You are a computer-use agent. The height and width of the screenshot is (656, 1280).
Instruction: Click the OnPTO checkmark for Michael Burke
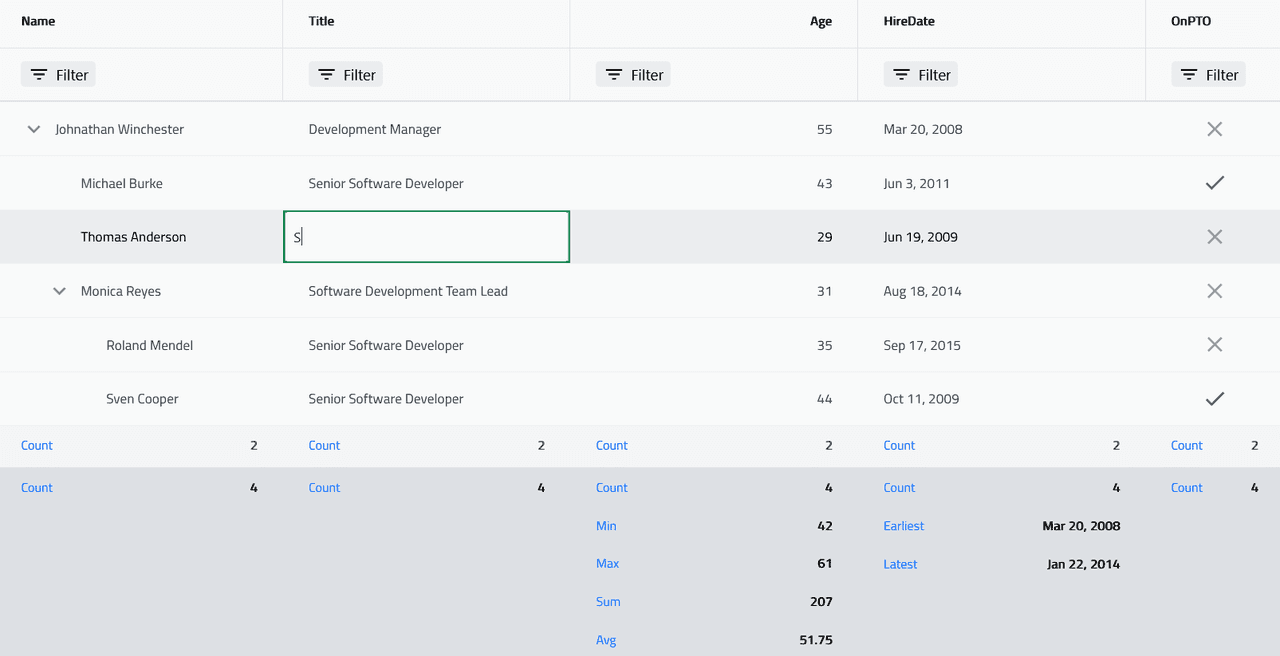pyautogui.click(x=1215, y=183)
